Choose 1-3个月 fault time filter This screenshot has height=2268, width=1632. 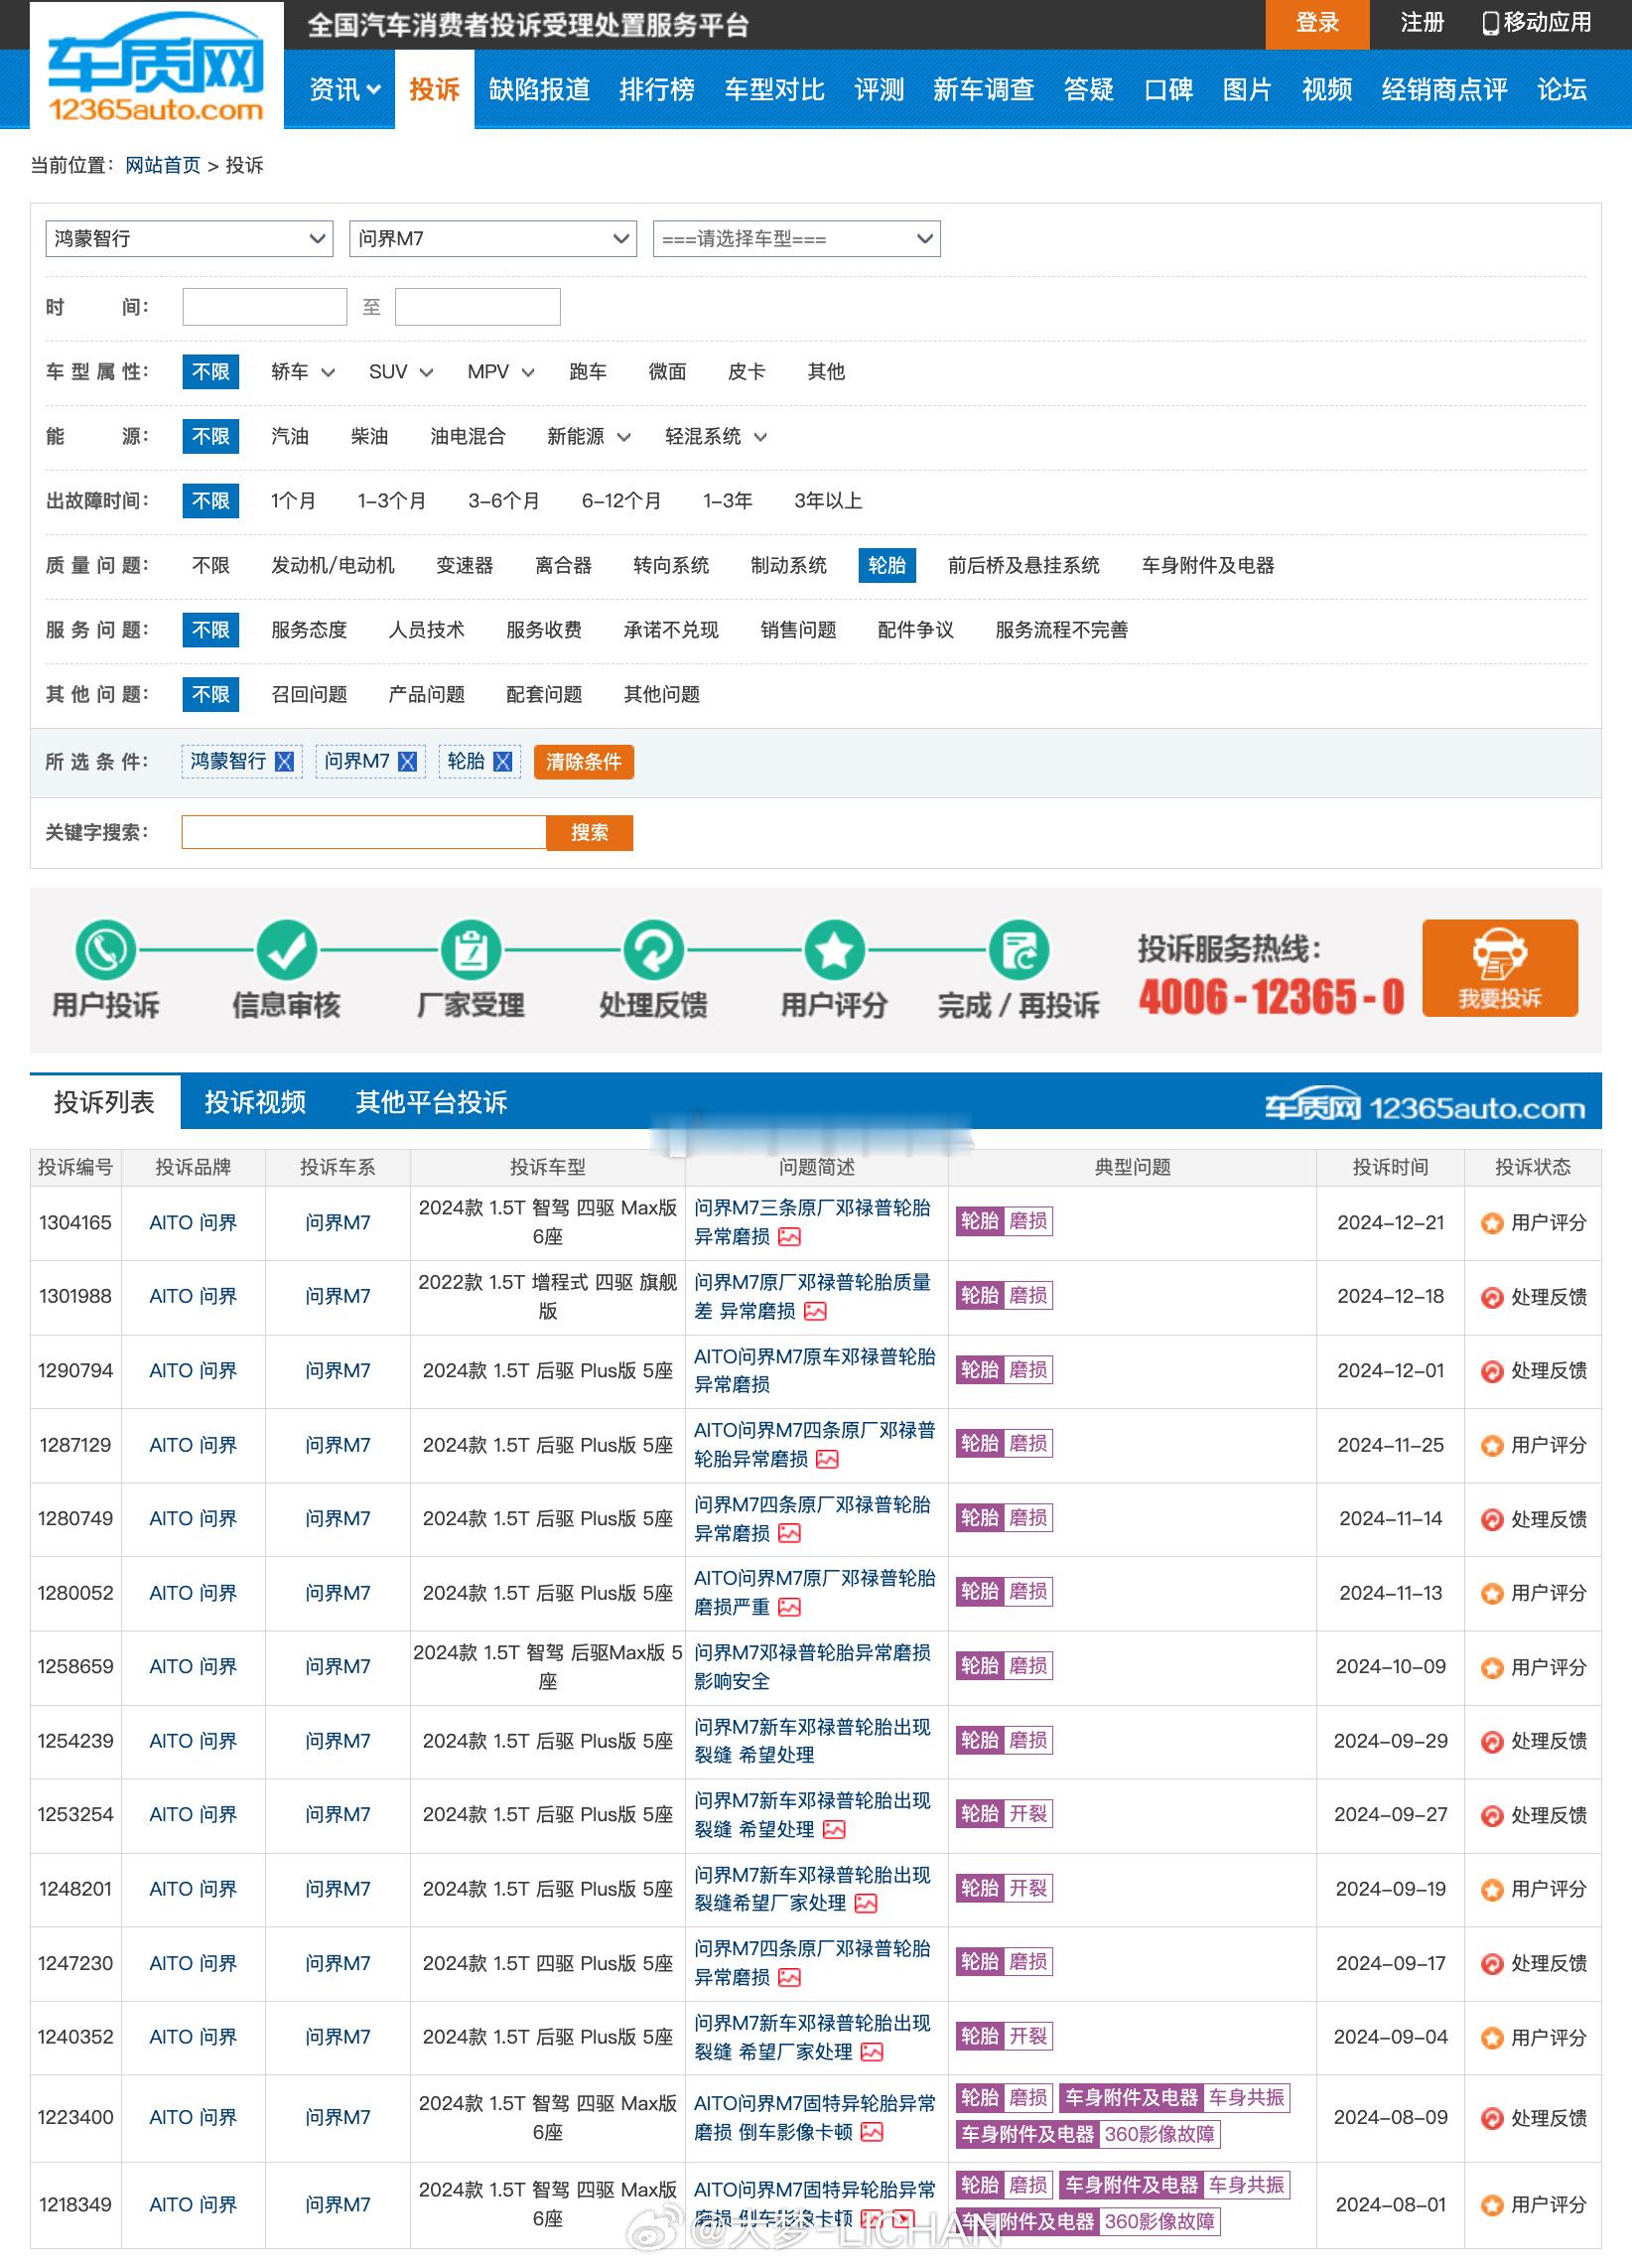click(x=392, y=501)
